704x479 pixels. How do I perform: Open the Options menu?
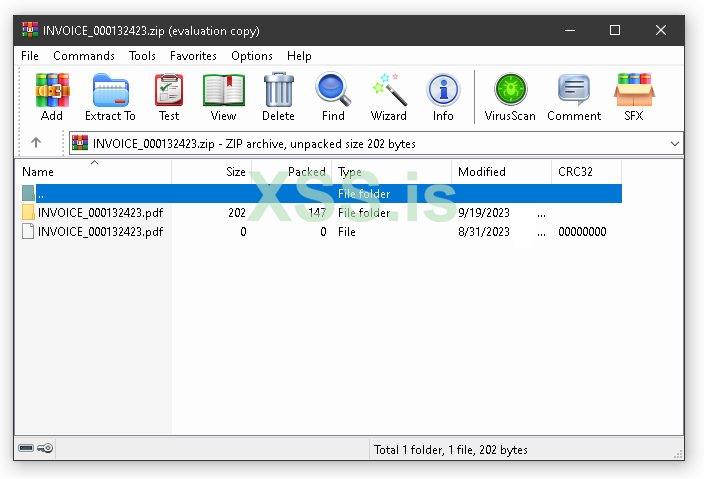click(252, 56)
